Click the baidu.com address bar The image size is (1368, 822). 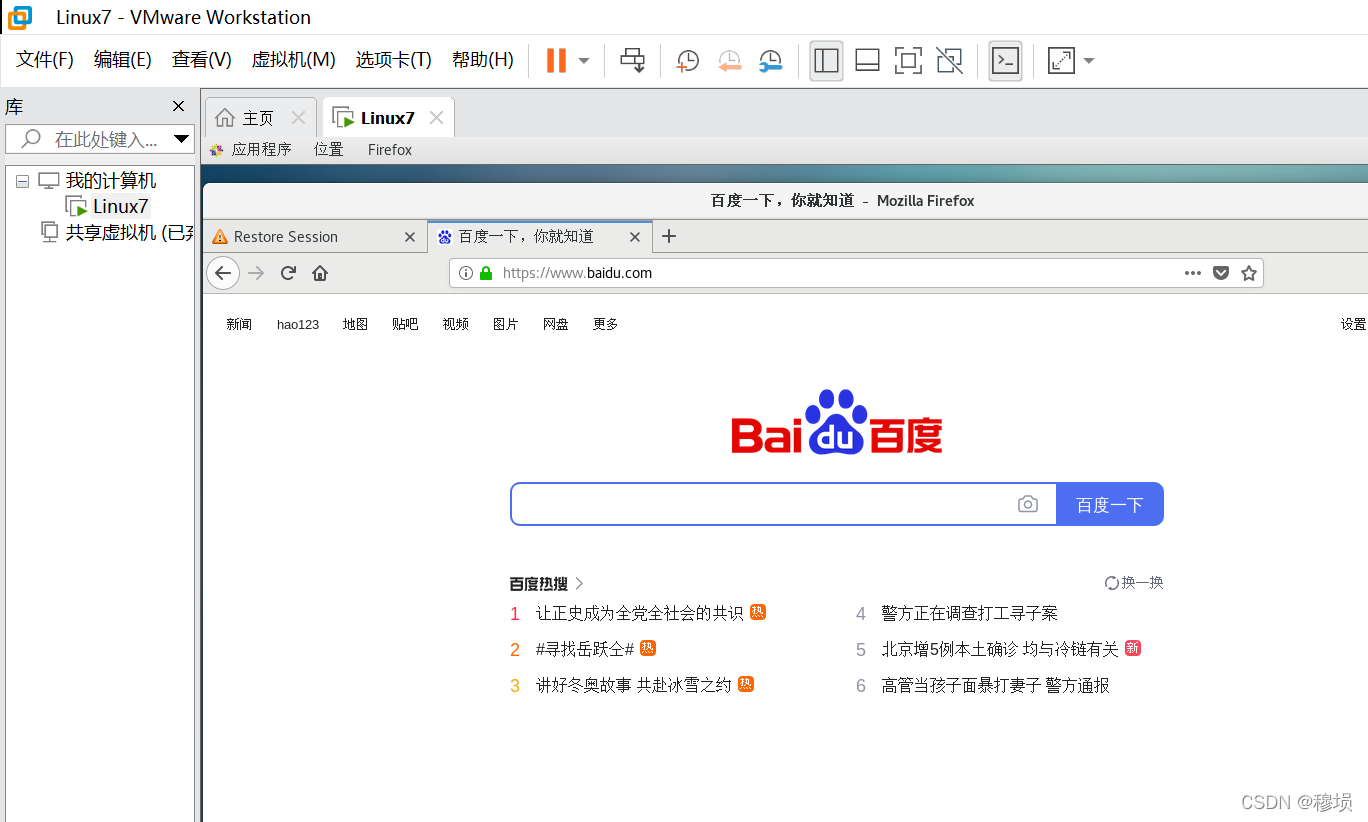tap(856, 273)
